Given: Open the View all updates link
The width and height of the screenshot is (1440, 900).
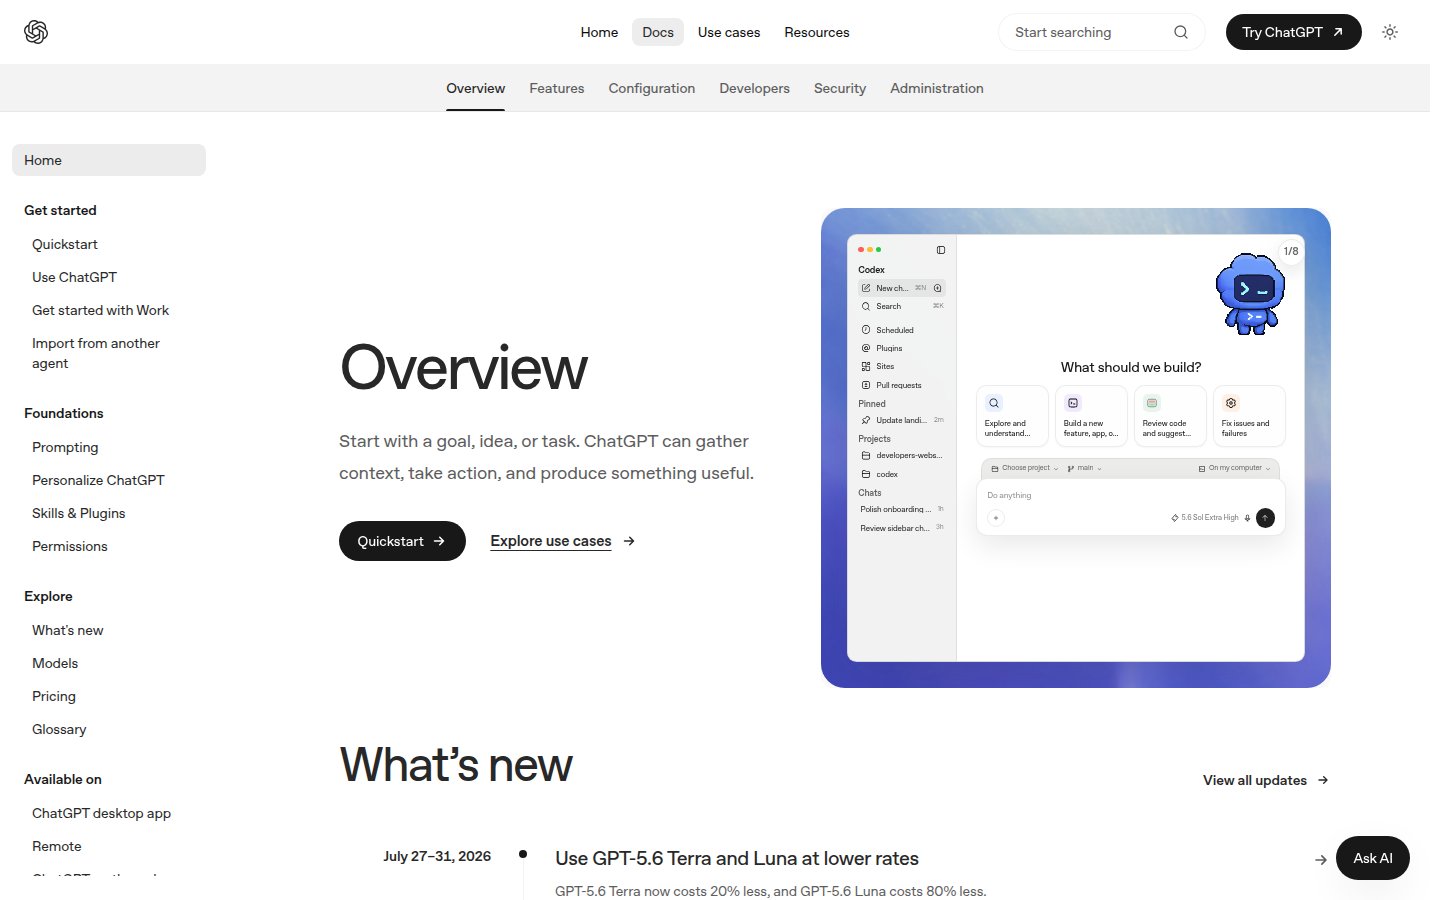Looking at the screenshot, I should click(x=1266, y=780).
